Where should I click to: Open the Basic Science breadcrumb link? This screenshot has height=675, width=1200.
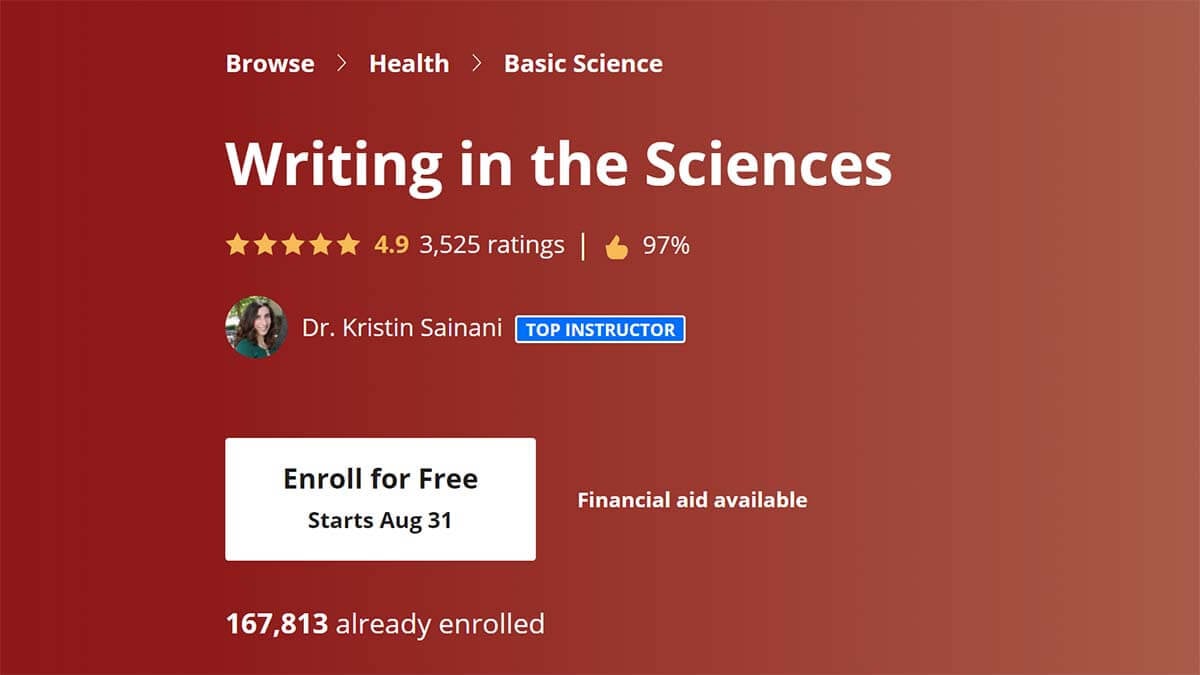(x=583, y=63)
